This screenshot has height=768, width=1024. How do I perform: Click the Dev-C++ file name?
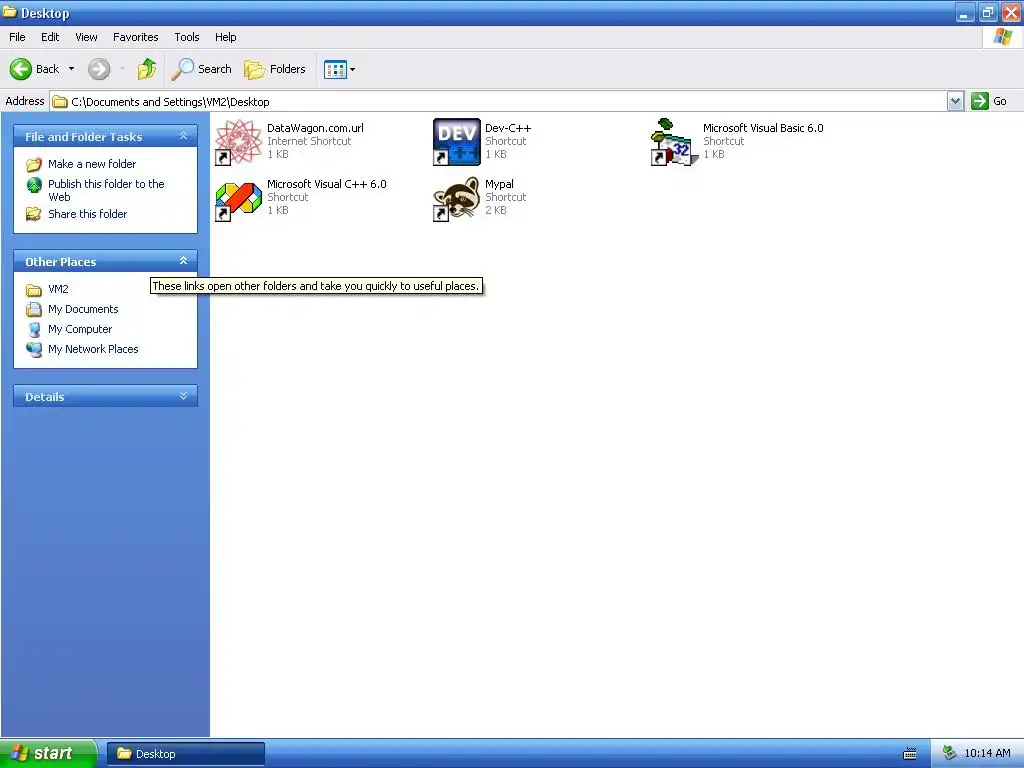click(x=508, y=128)
